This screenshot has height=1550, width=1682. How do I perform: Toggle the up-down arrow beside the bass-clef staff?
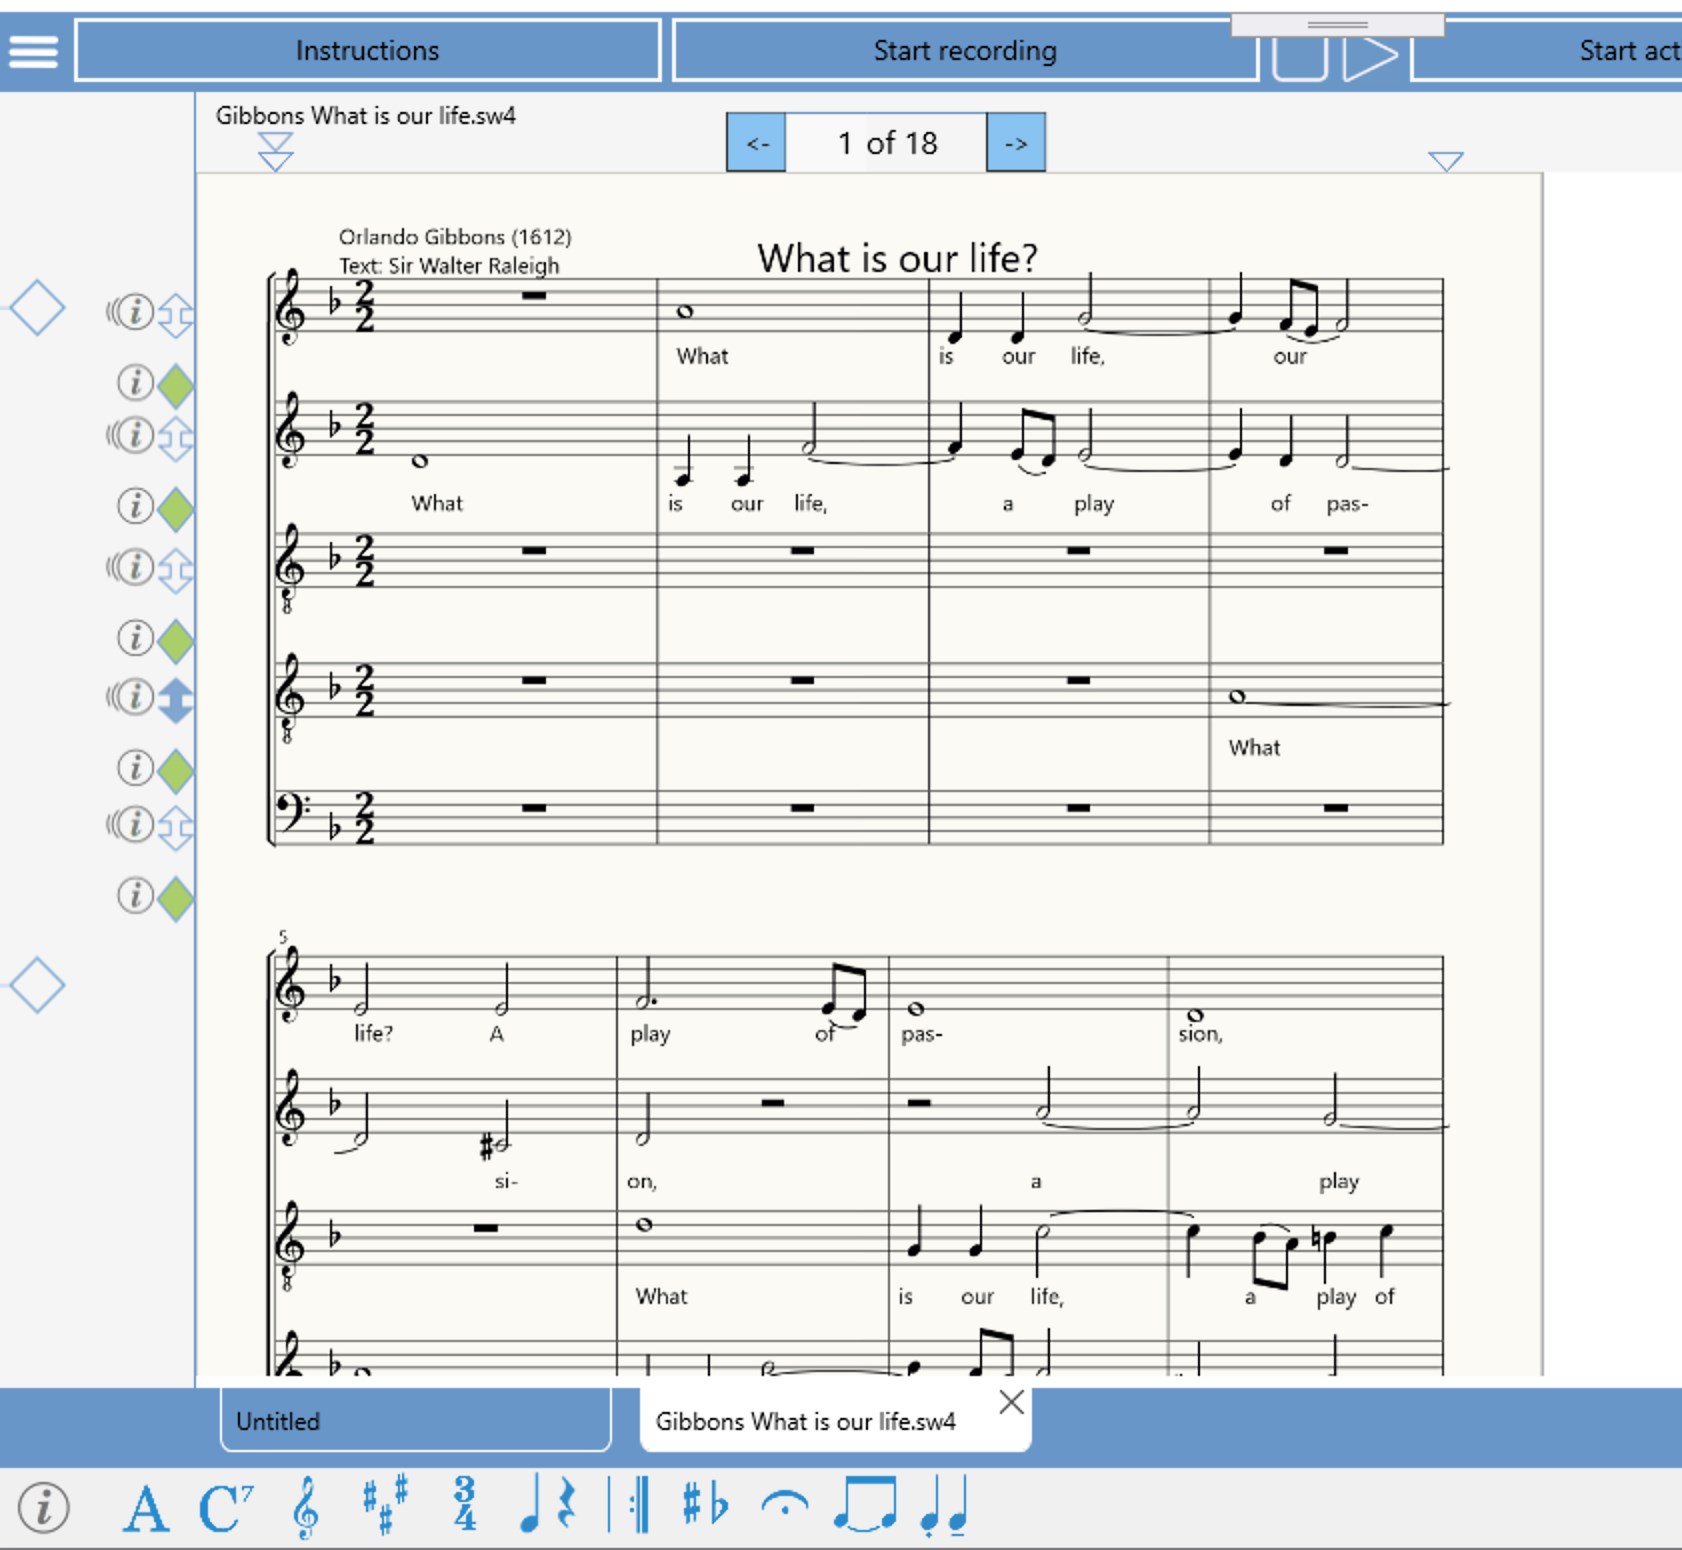176,828
